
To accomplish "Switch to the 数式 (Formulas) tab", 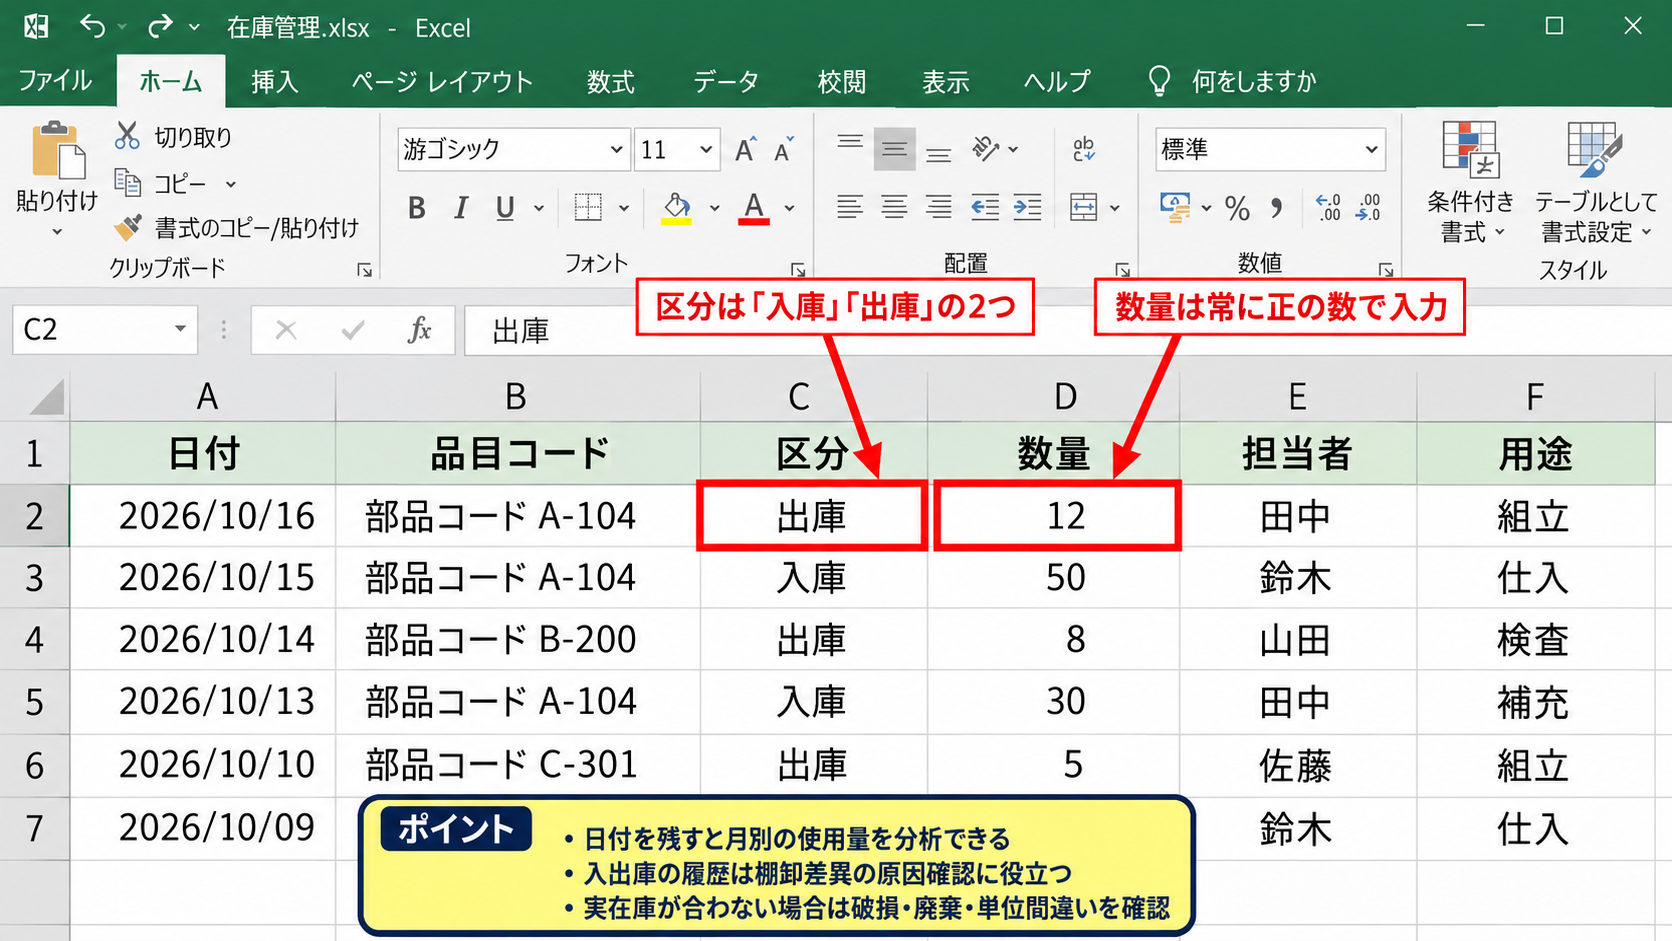I will [x=611, y=81].
